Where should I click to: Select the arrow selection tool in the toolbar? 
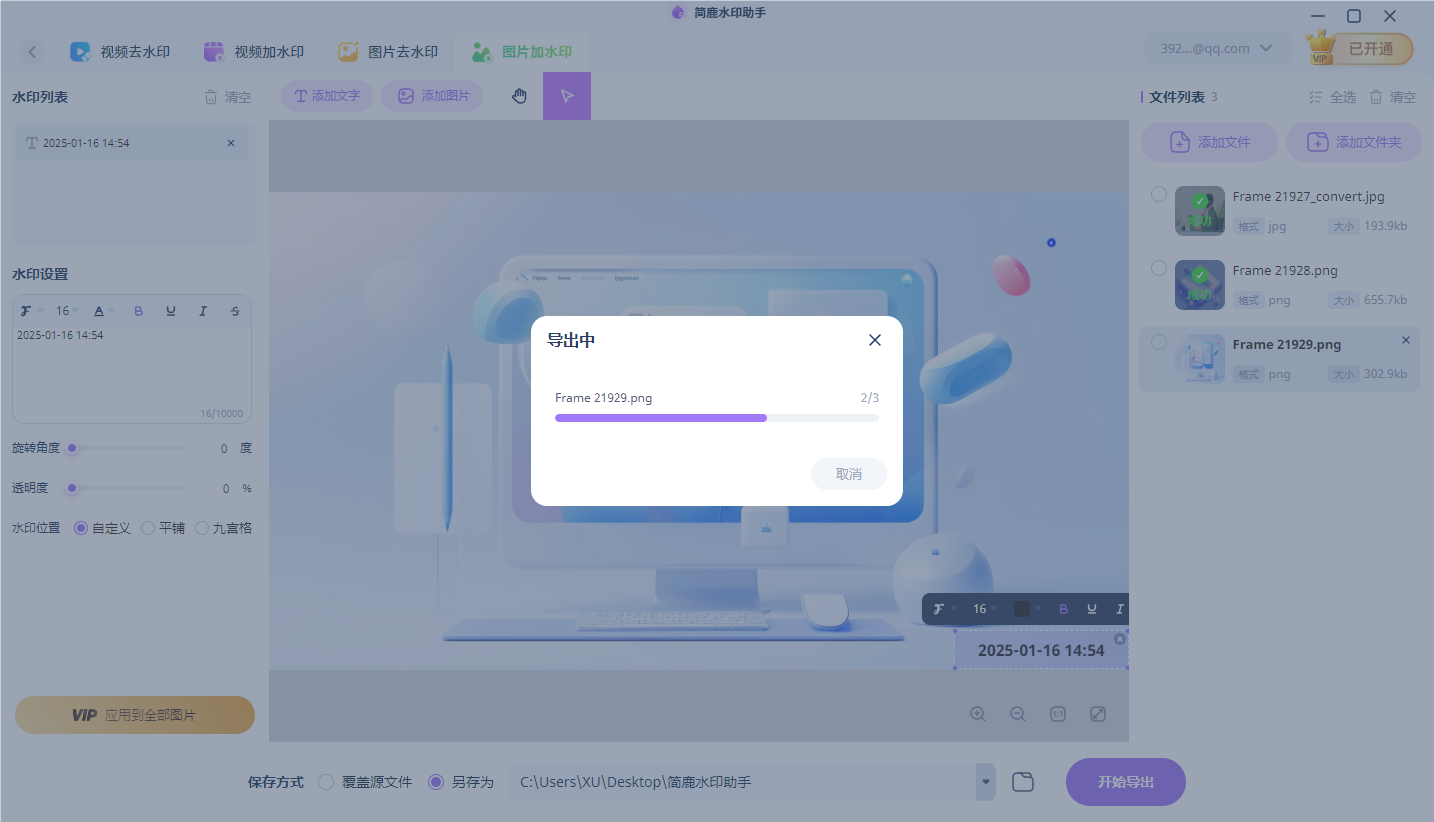pyautogui.click(x=567, y=95)
